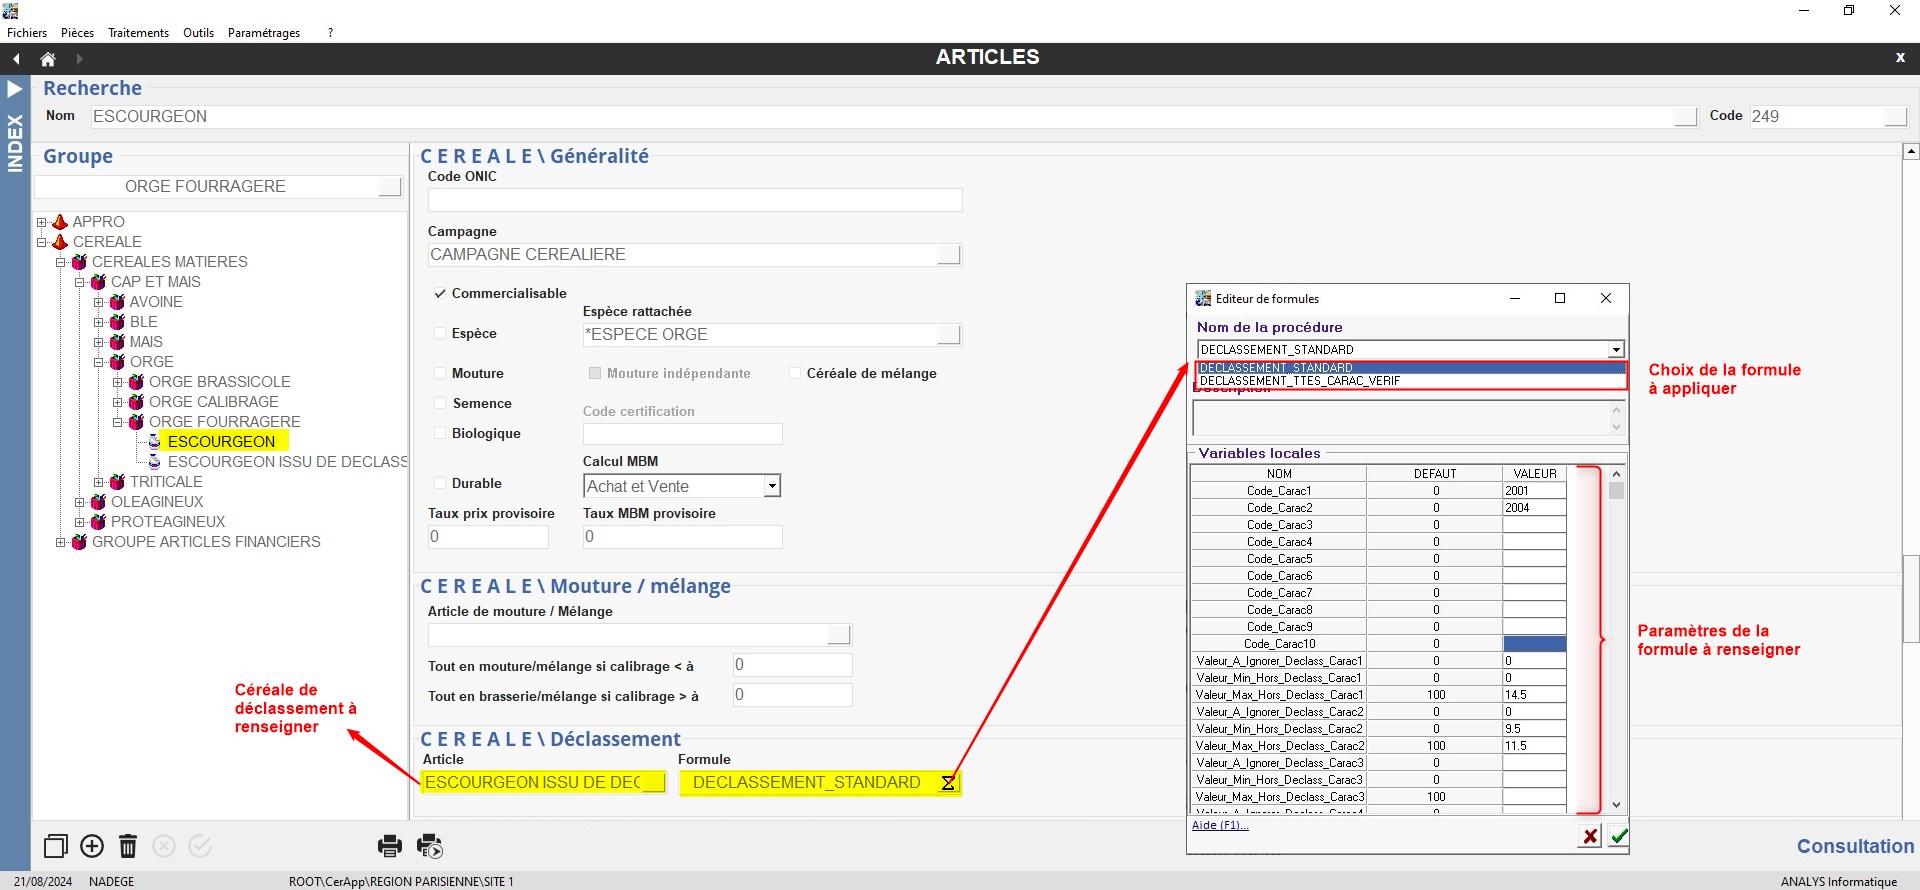Screen dimensions: 1920x890
Task: Expand the OLEAGINEUX tree node
Action: click(80, 502)
